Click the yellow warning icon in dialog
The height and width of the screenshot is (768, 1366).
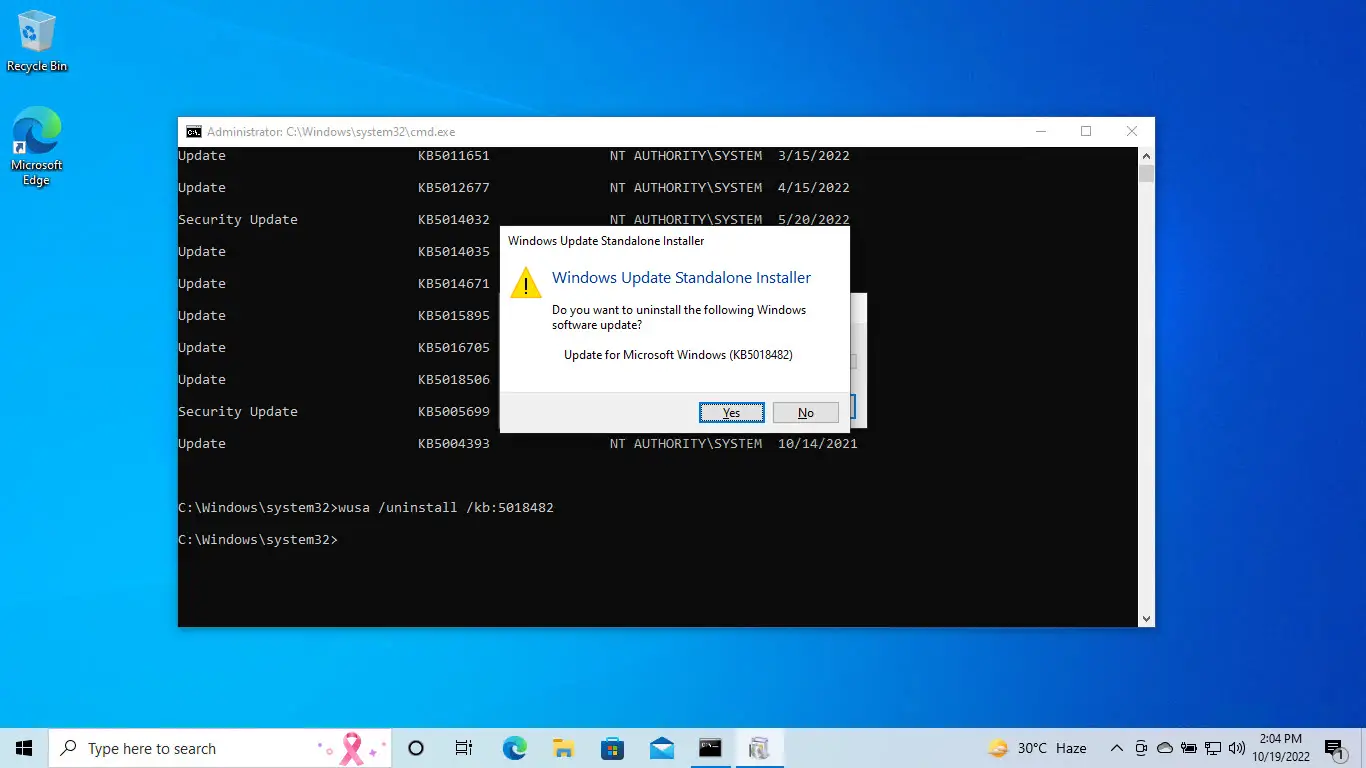526,283
